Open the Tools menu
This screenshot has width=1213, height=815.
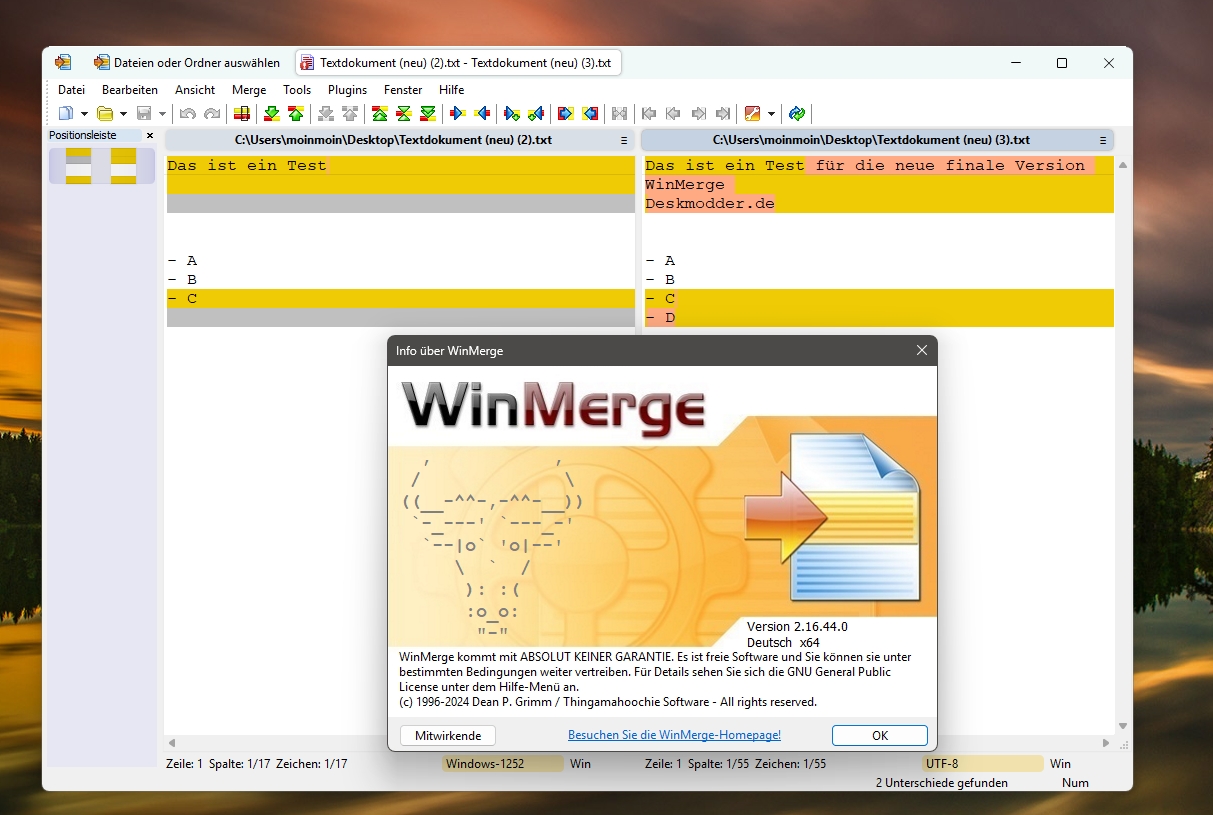(x=297, y=90)
